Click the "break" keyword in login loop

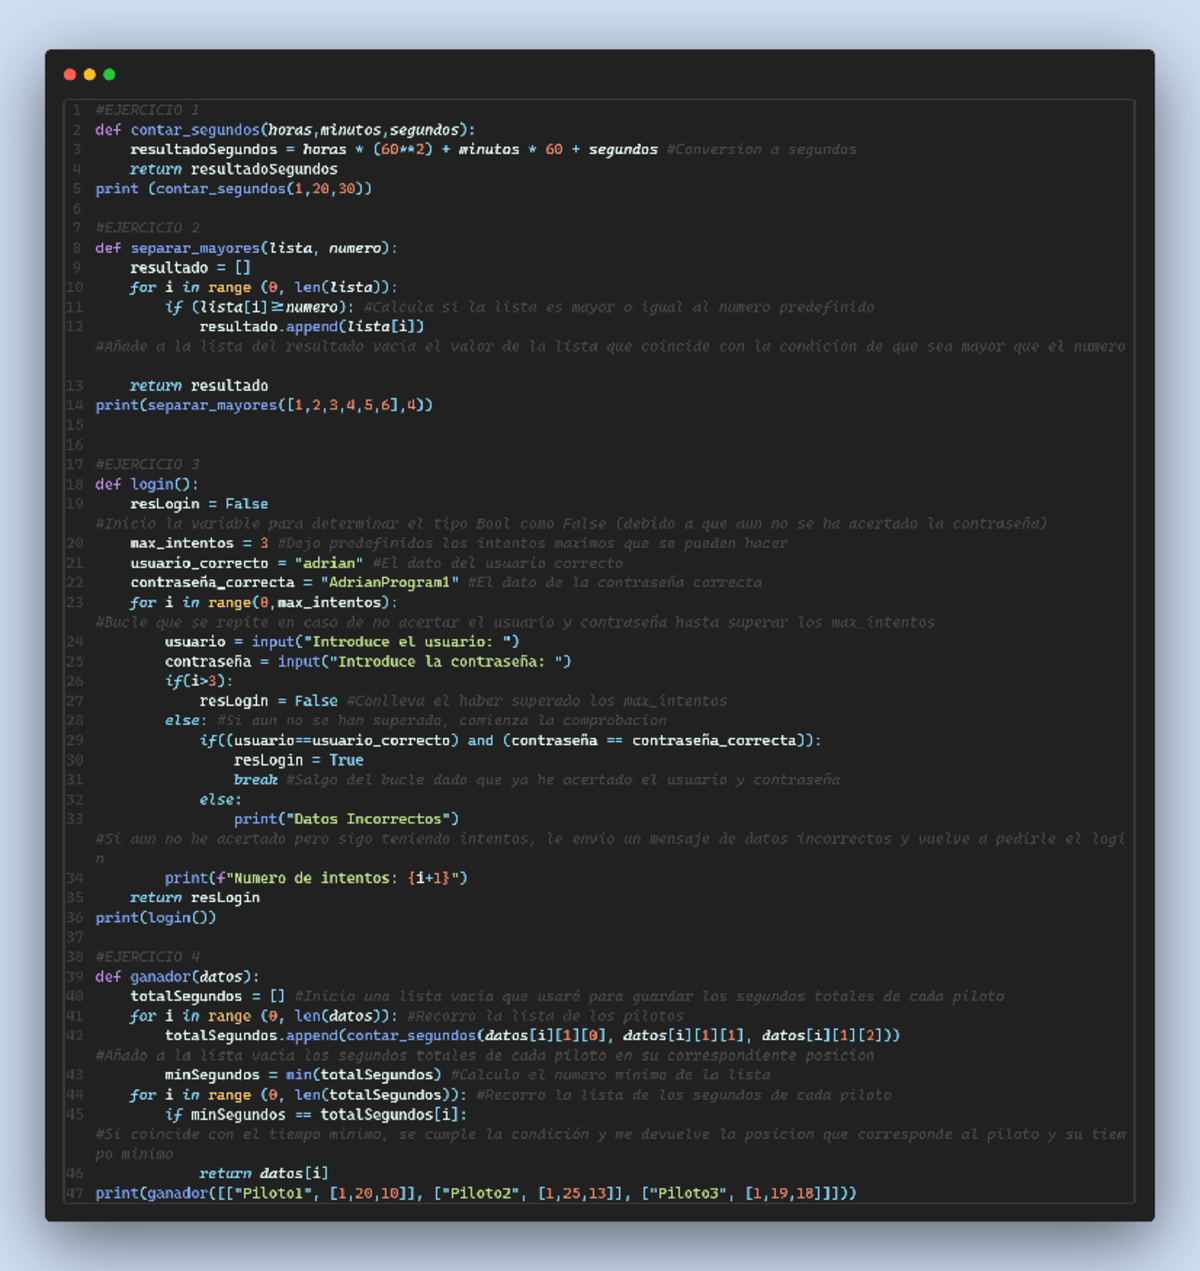(x=255, y=780)
